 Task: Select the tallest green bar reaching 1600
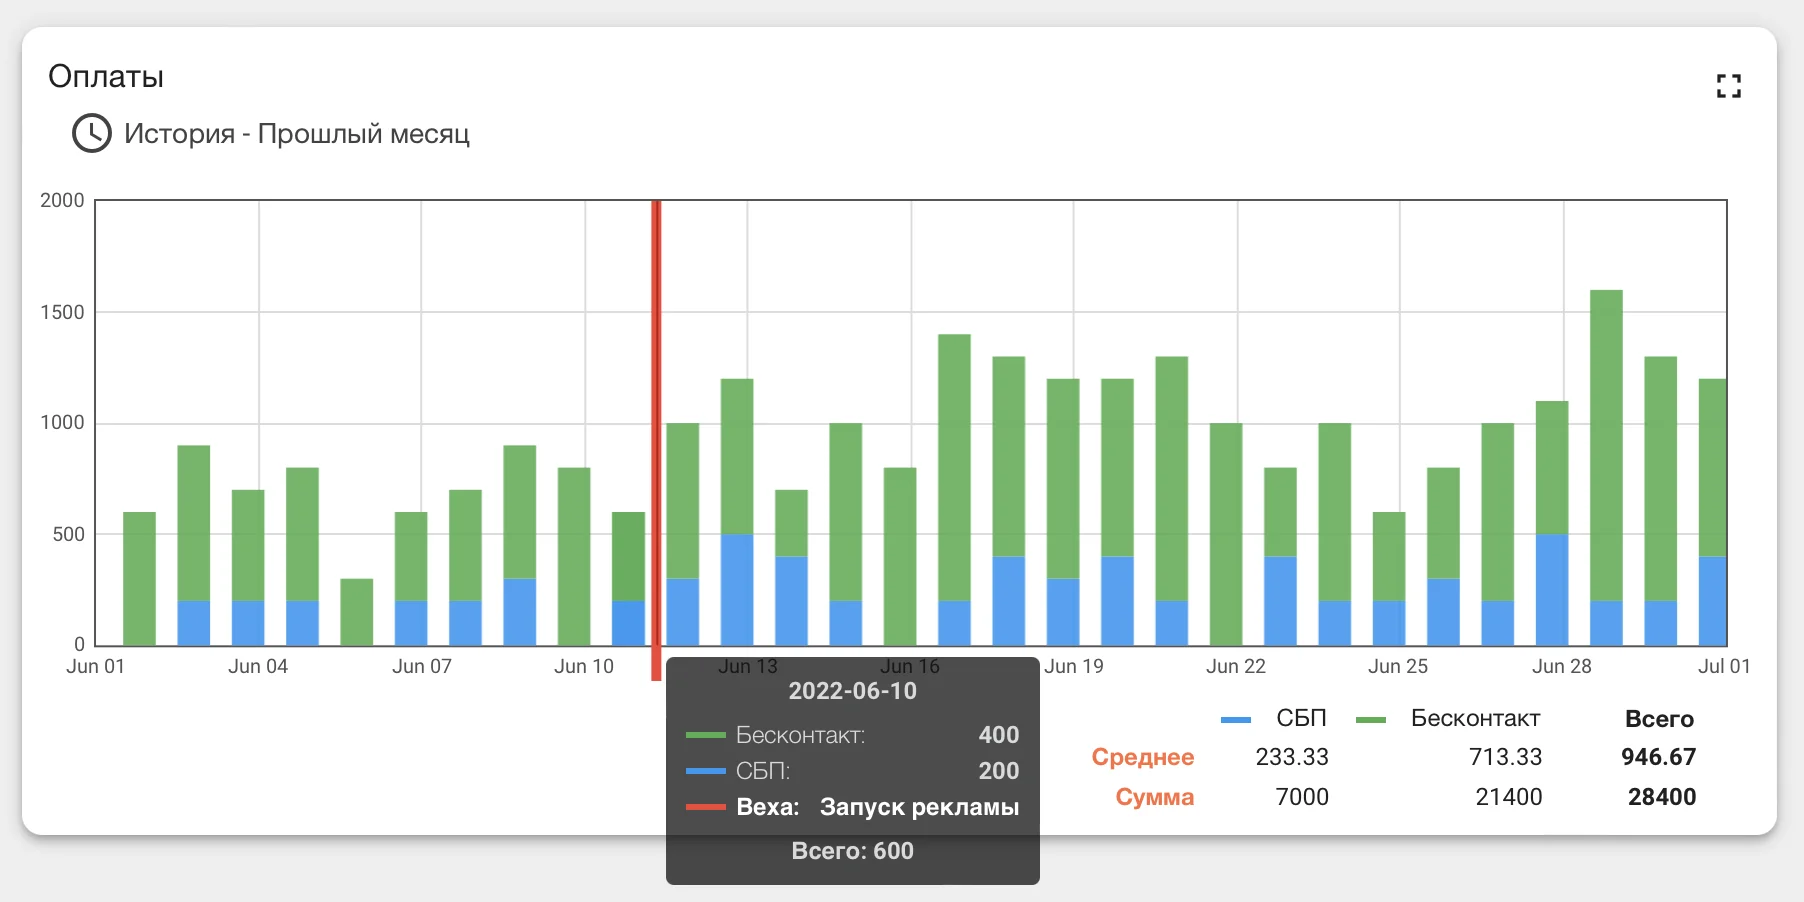tap(1606, 445)
